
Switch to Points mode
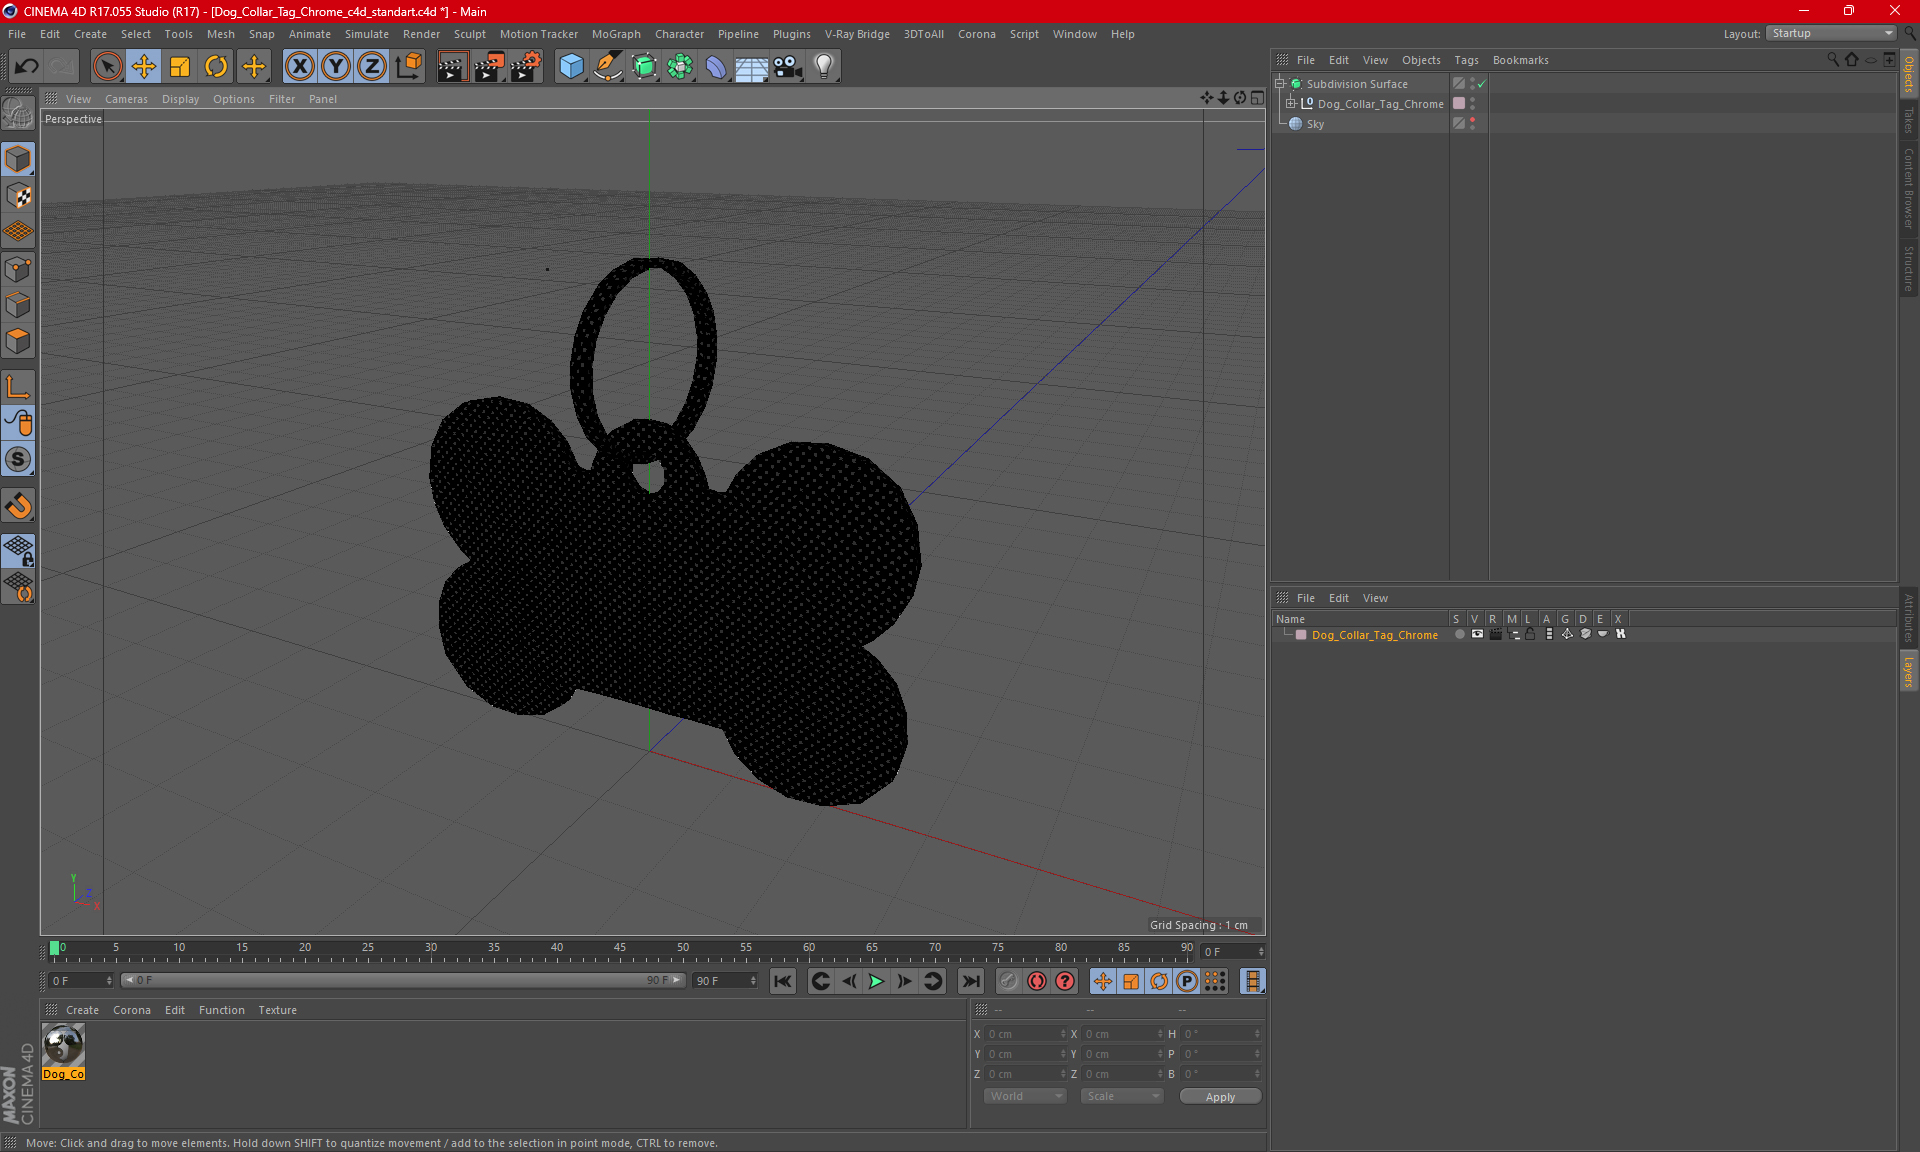[18, 269]
